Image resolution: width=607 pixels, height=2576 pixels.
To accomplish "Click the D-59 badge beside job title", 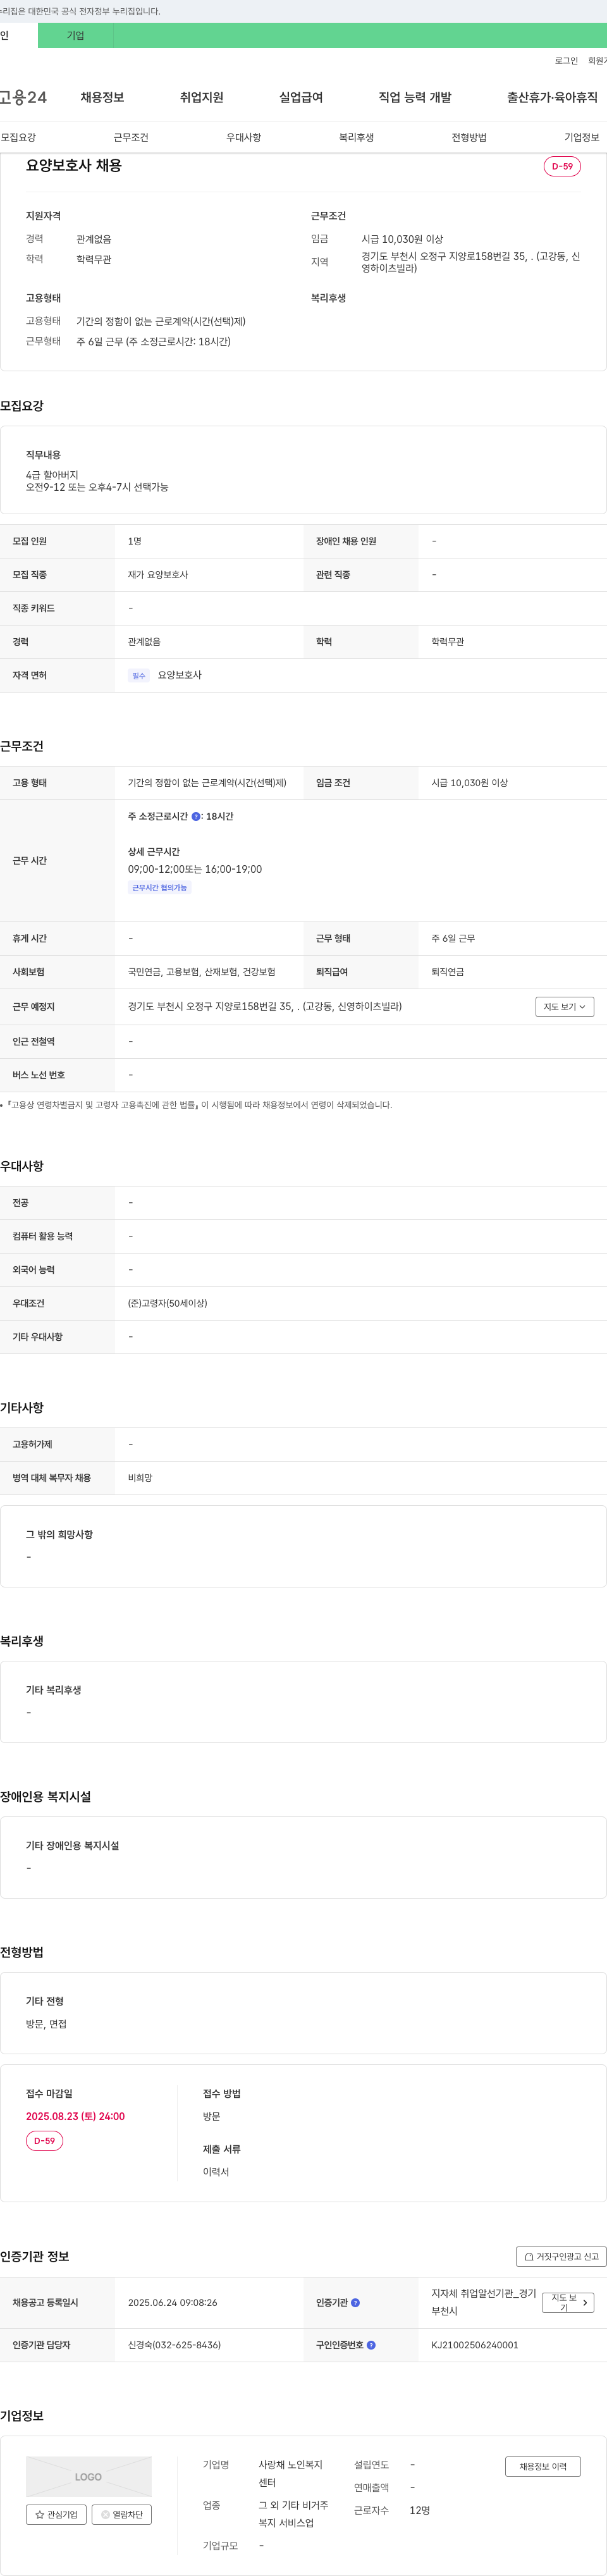I will [x=562, y=166].
